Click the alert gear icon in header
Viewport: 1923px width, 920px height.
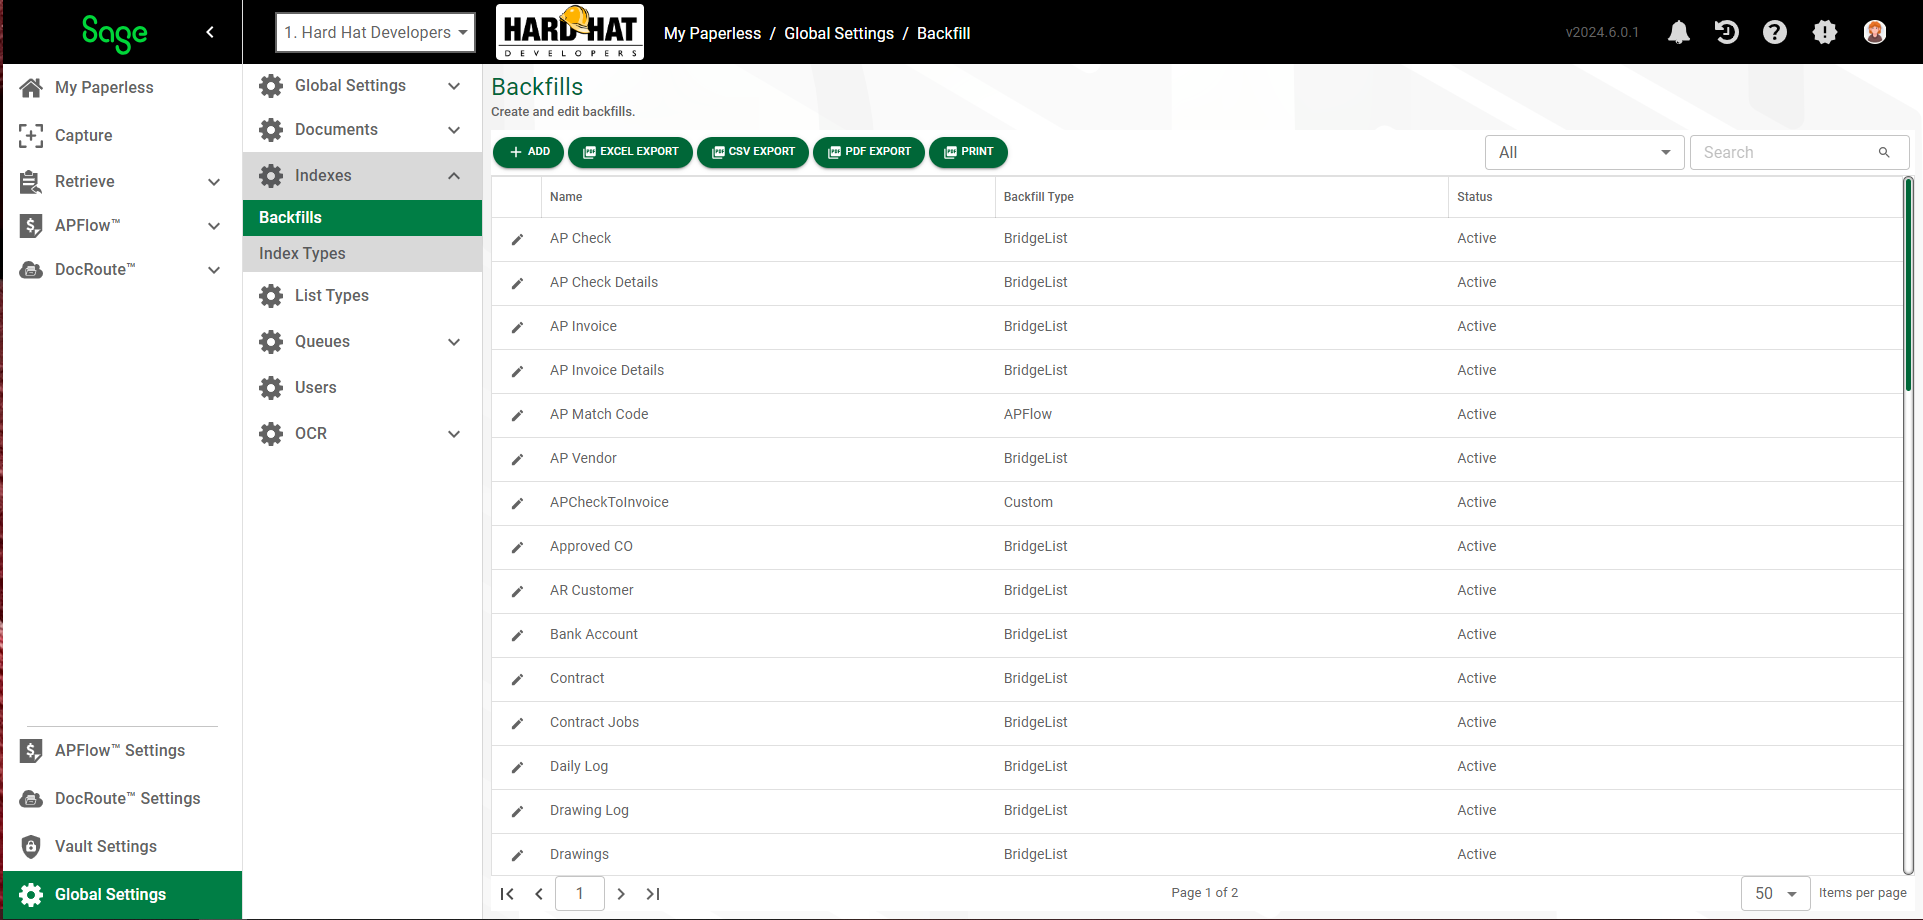click(1825, 32)
